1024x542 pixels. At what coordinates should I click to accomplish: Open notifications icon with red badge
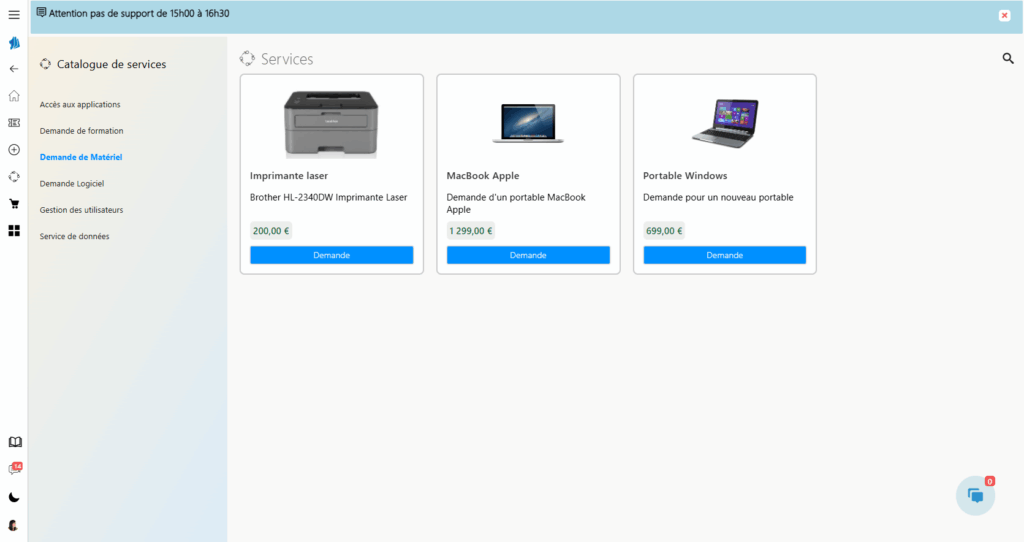14,469
